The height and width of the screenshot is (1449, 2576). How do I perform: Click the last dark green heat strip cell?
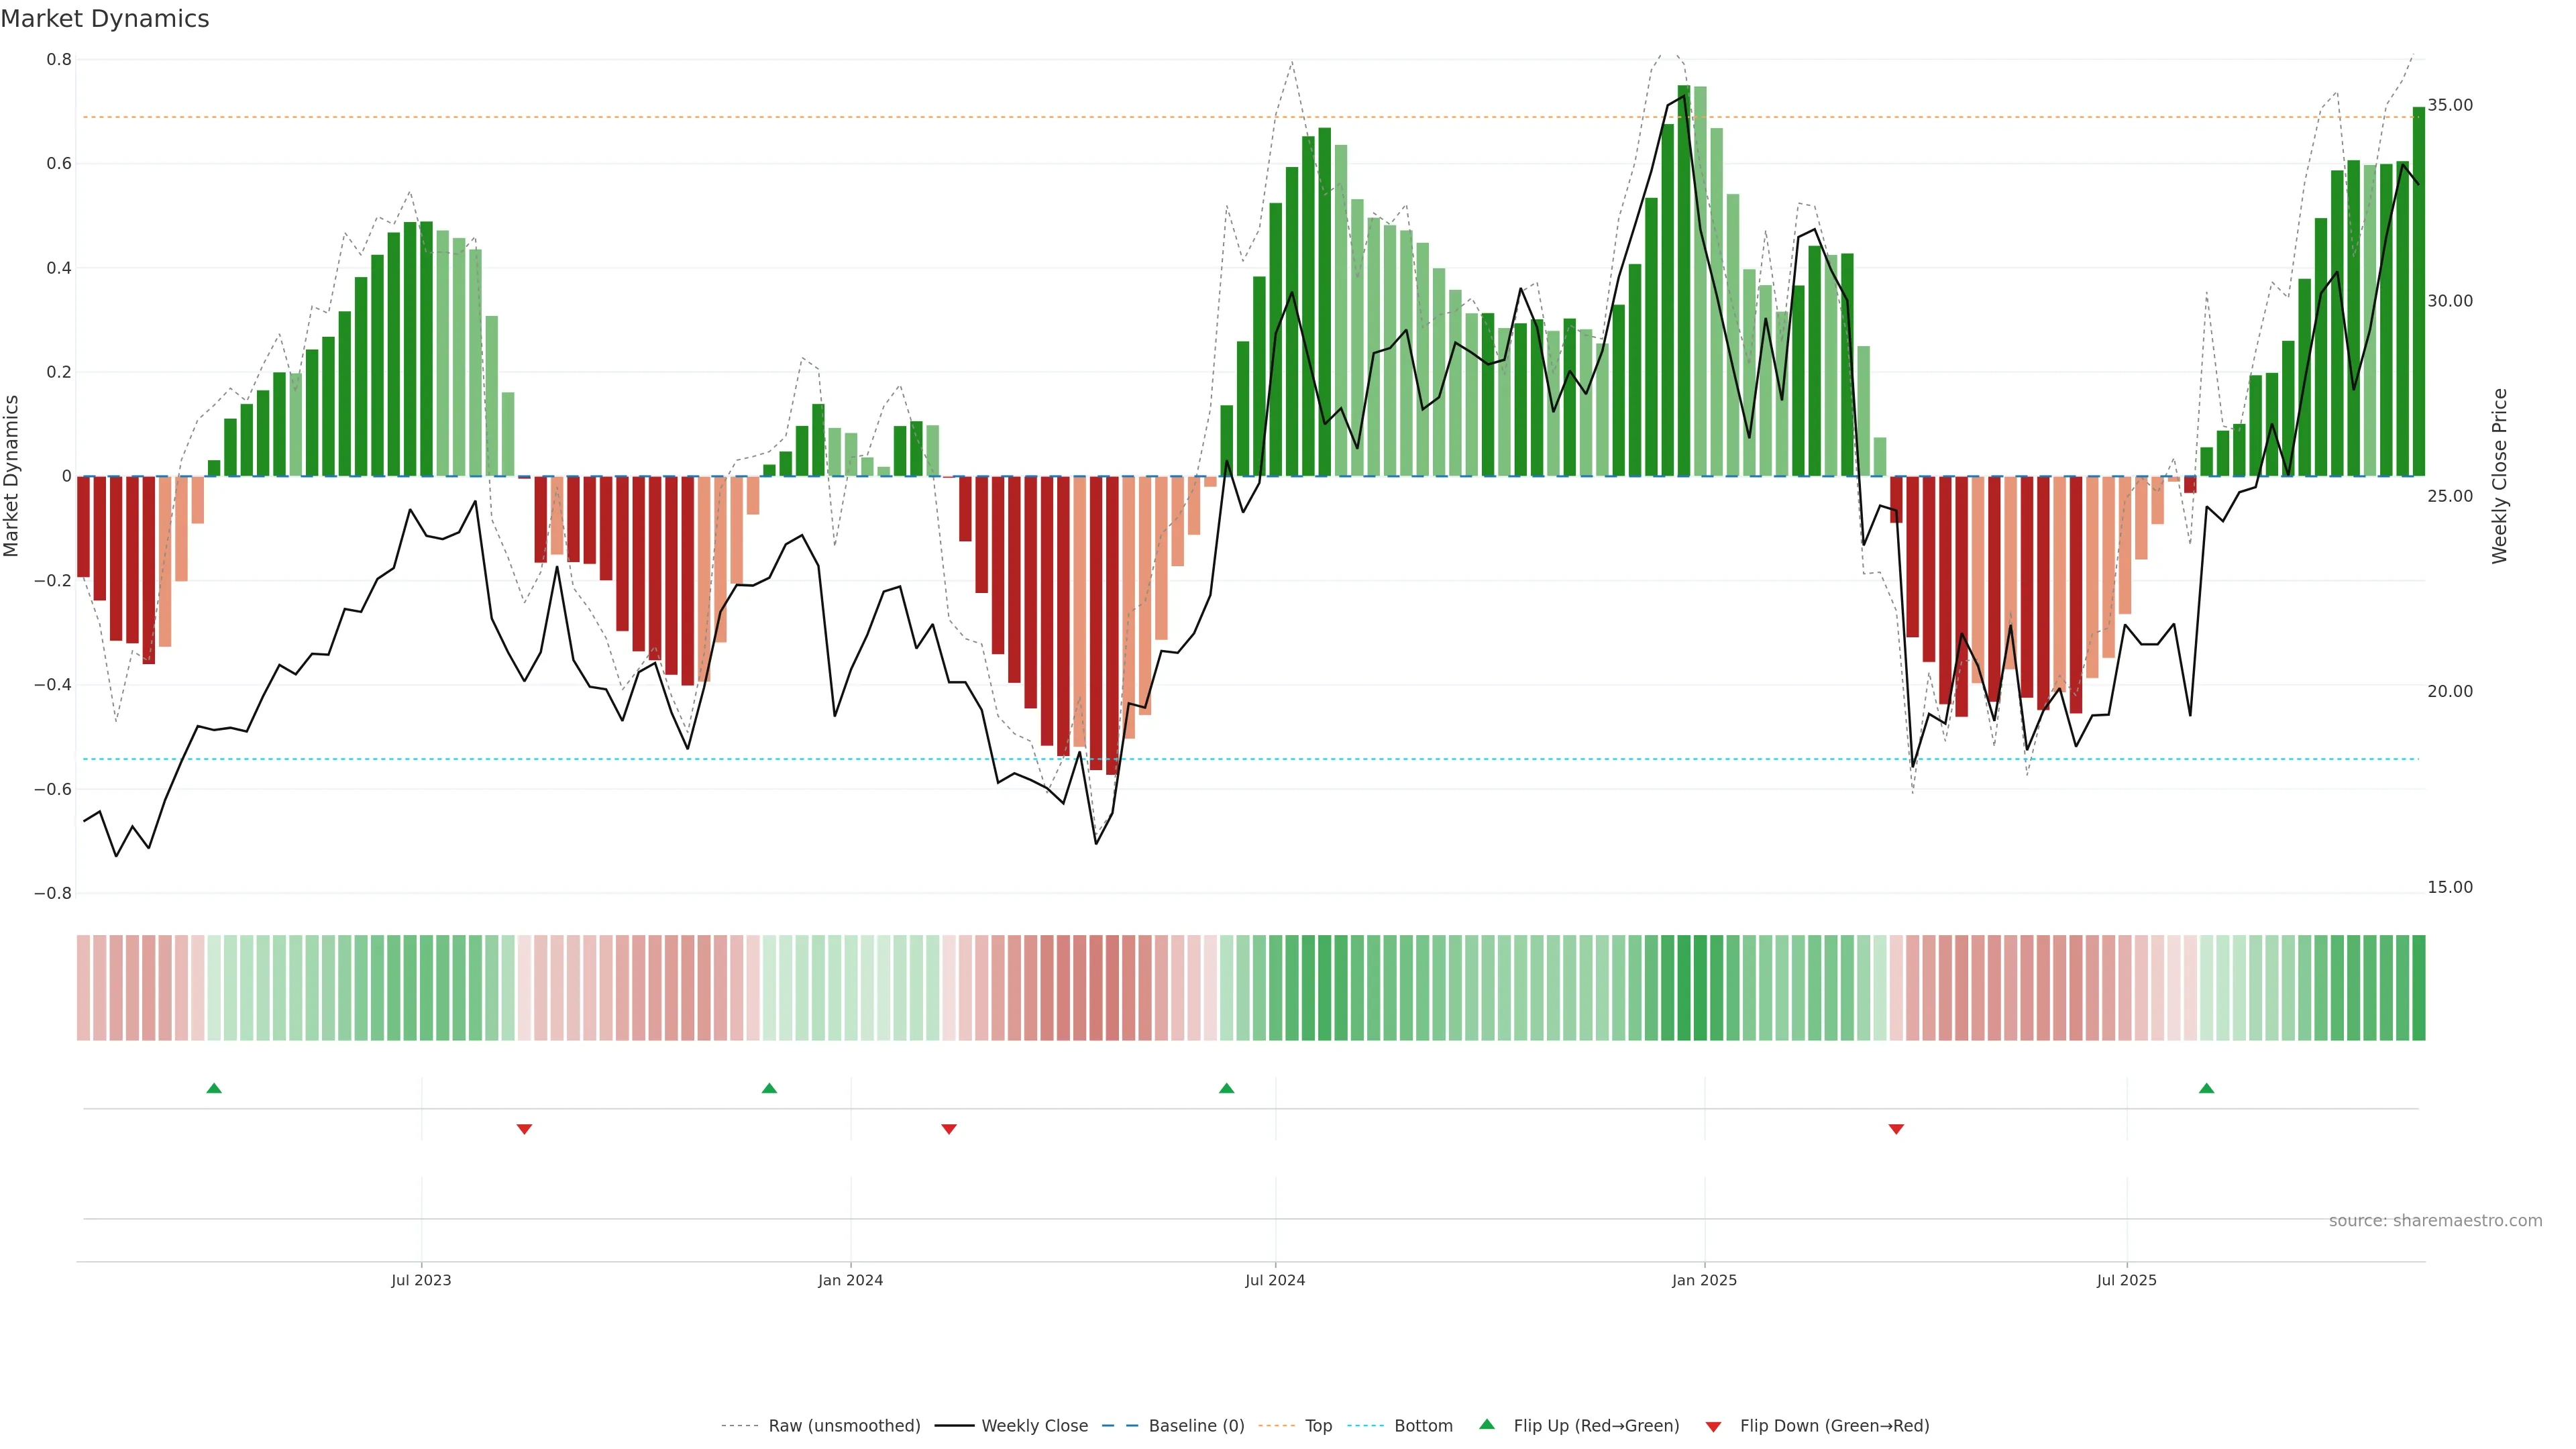tap(2418, 988)
